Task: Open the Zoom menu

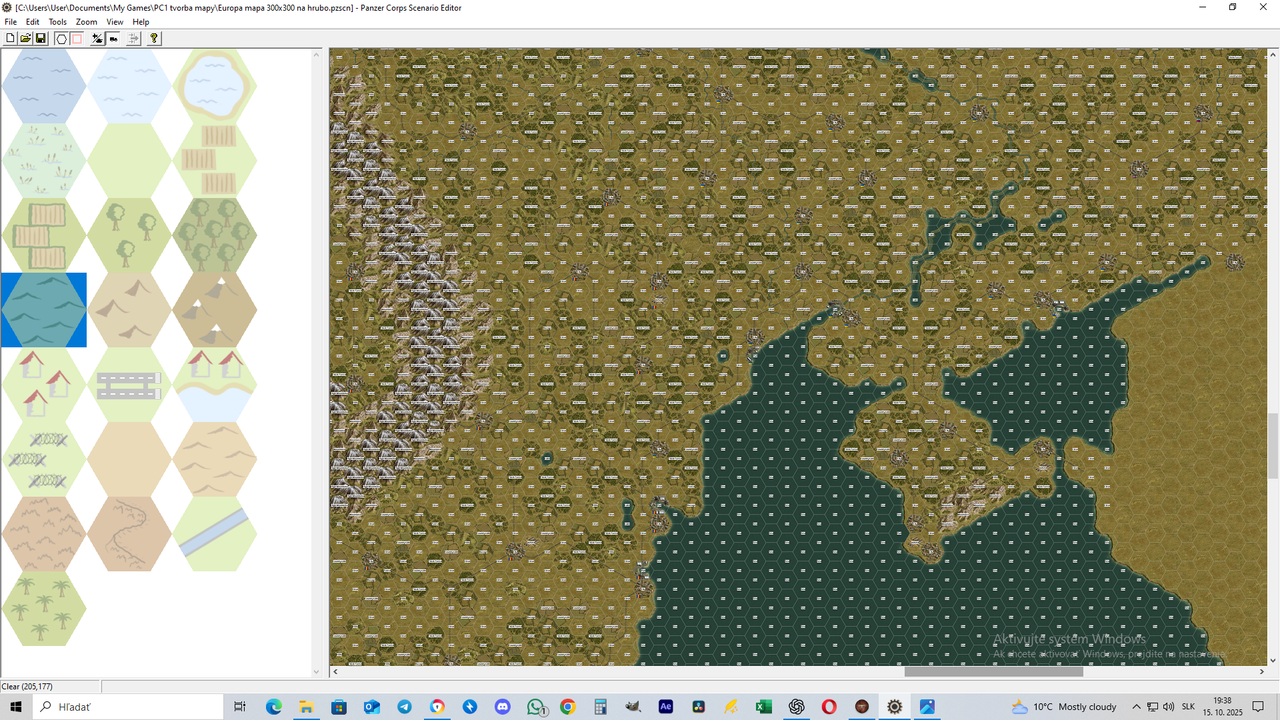Action: [x=87, y=22]
